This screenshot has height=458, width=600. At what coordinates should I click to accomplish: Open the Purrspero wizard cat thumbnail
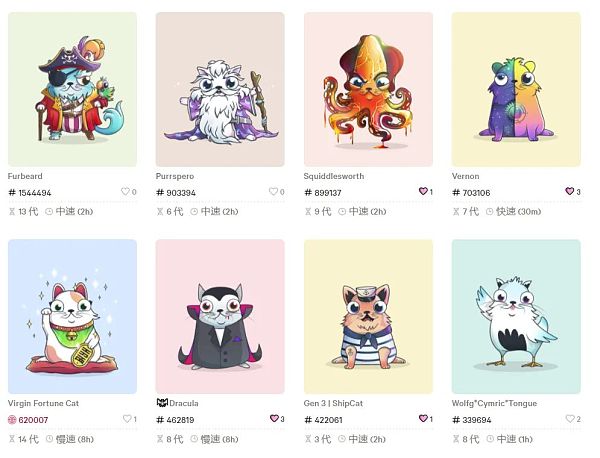pos(220,89)
